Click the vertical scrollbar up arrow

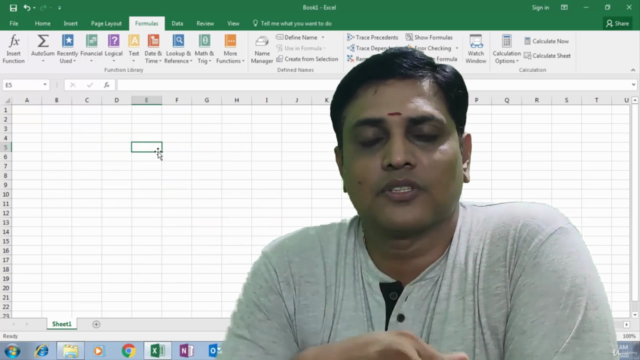pyautogui.click(x=635, y=100)
